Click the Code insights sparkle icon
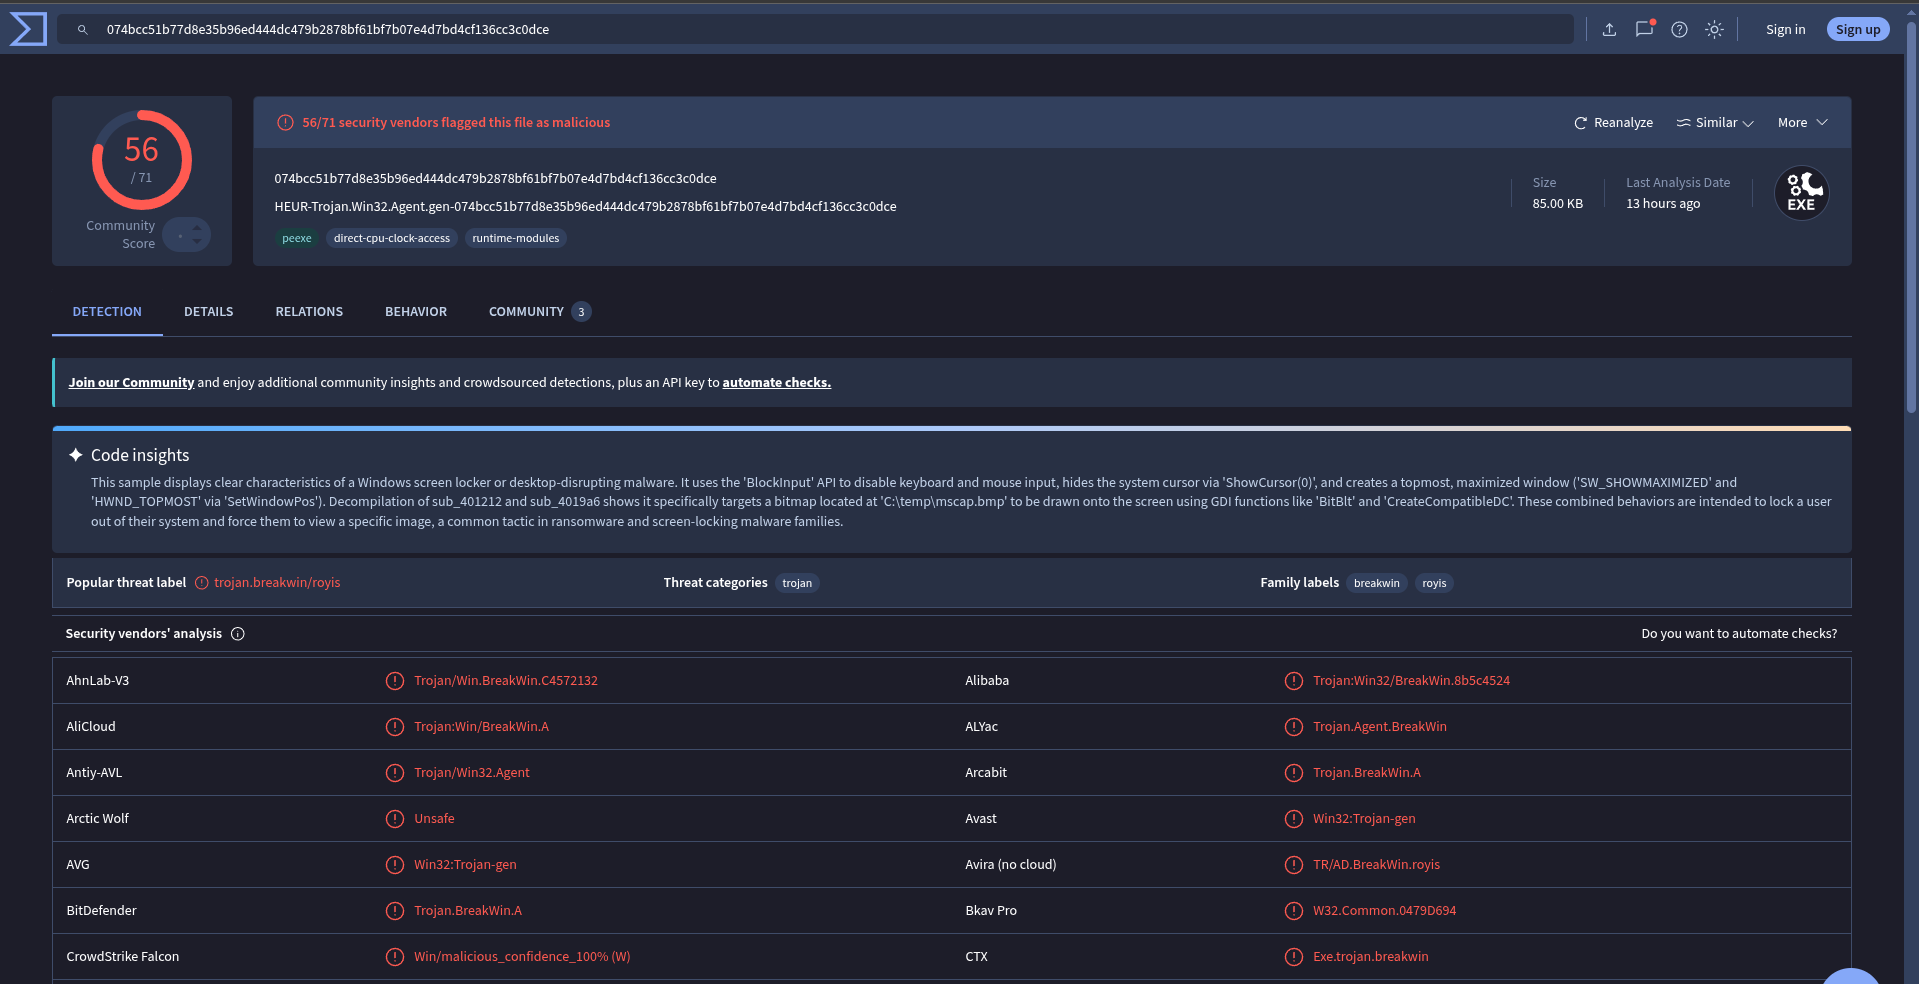1919x984 pixels. [x=75, y=455]
